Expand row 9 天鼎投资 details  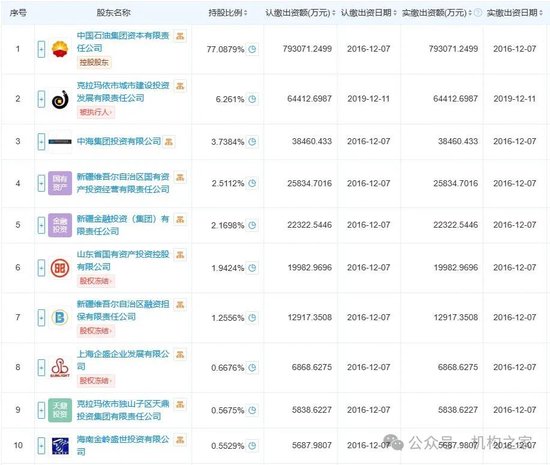coord(41,410)
